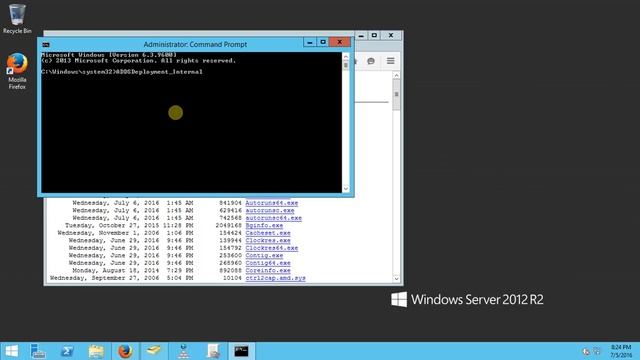Select the Mozilla Firefox desktop shortcut

(x=17, y=71)
